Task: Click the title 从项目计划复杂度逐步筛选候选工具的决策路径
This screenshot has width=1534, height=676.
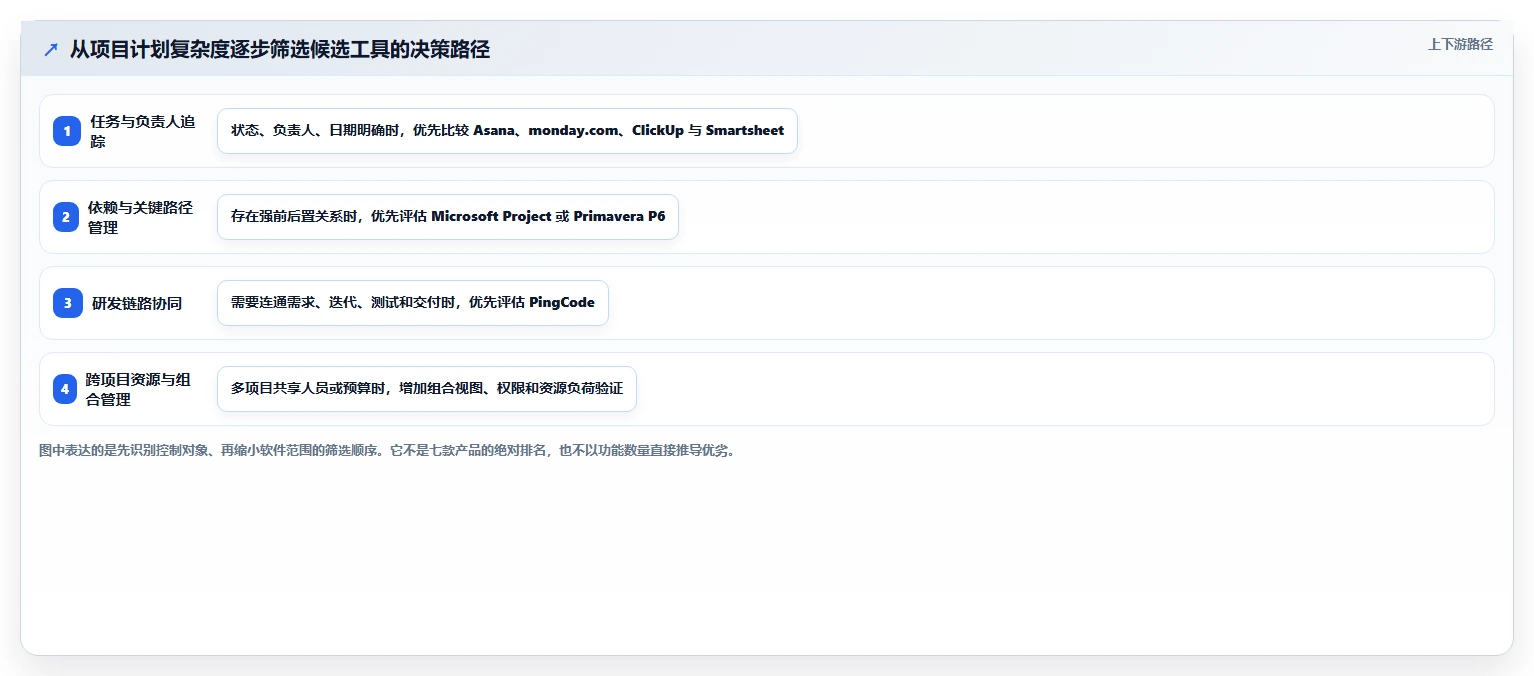Action: 279,50
